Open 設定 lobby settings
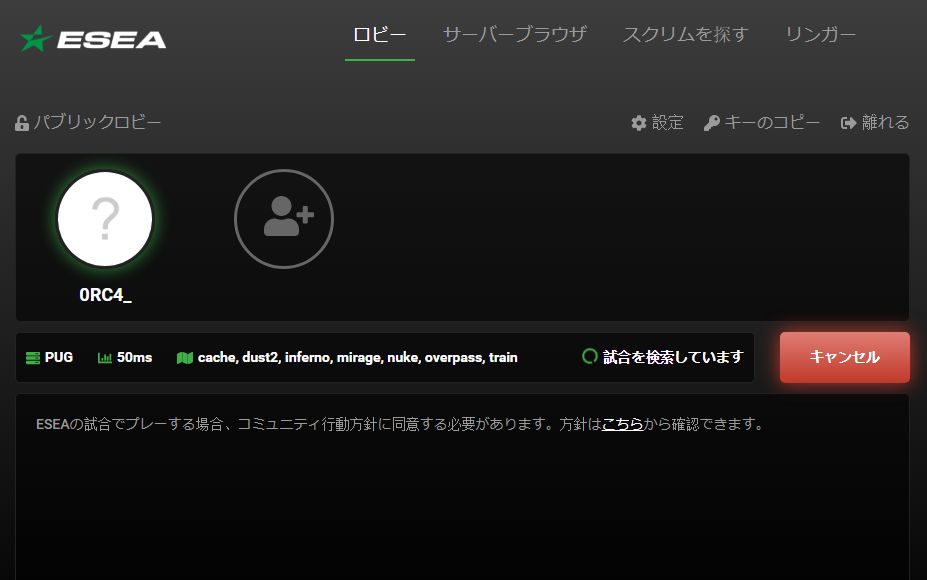 (667, 122)
